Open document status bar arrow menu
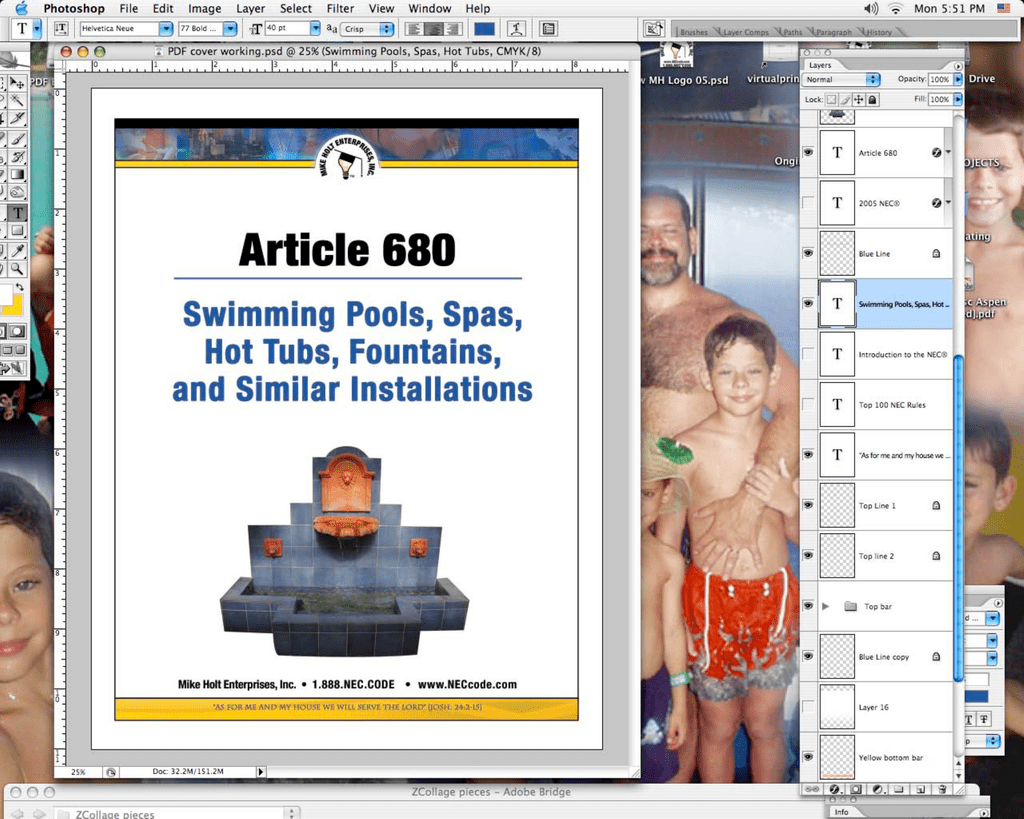The height and width of the screenshot is (819, 1024). (261, 771)
